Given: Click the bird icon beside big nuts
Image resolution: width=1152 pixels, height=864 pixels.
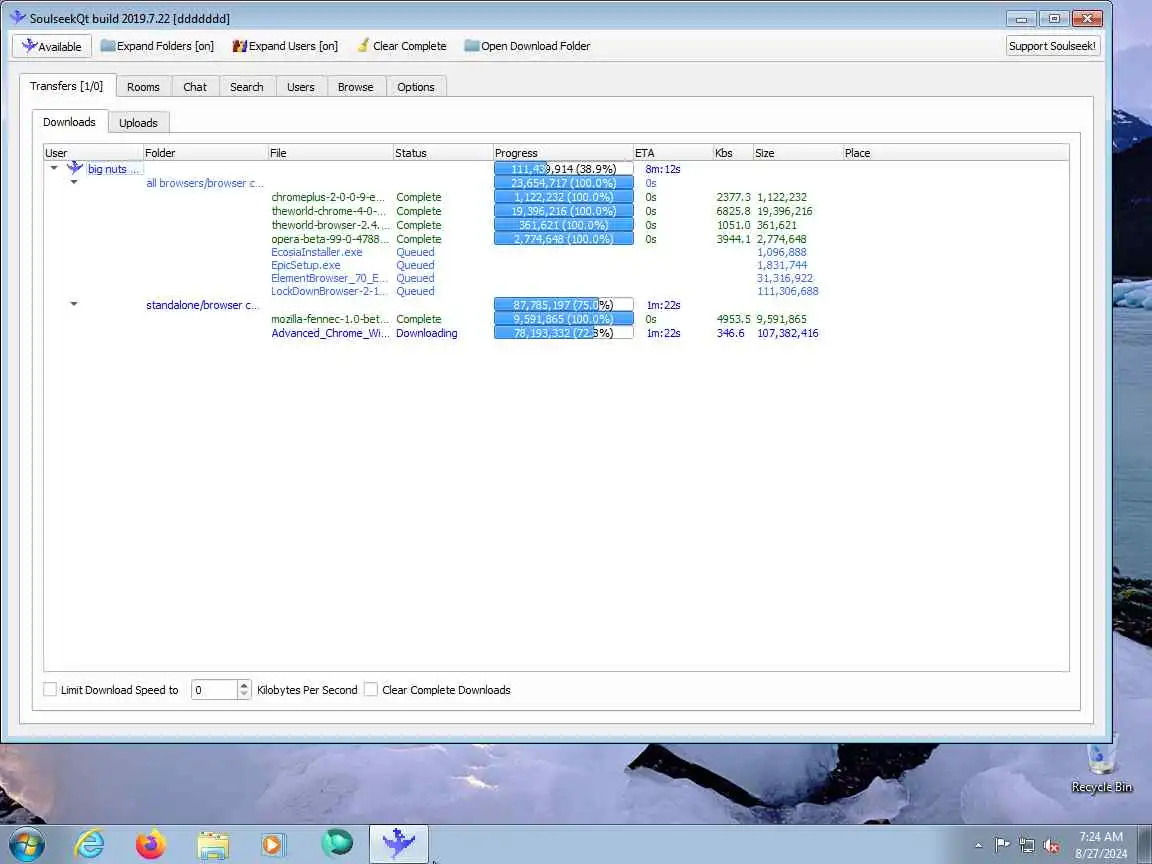Looking at the screenshot, I should [x=75, y=168].
